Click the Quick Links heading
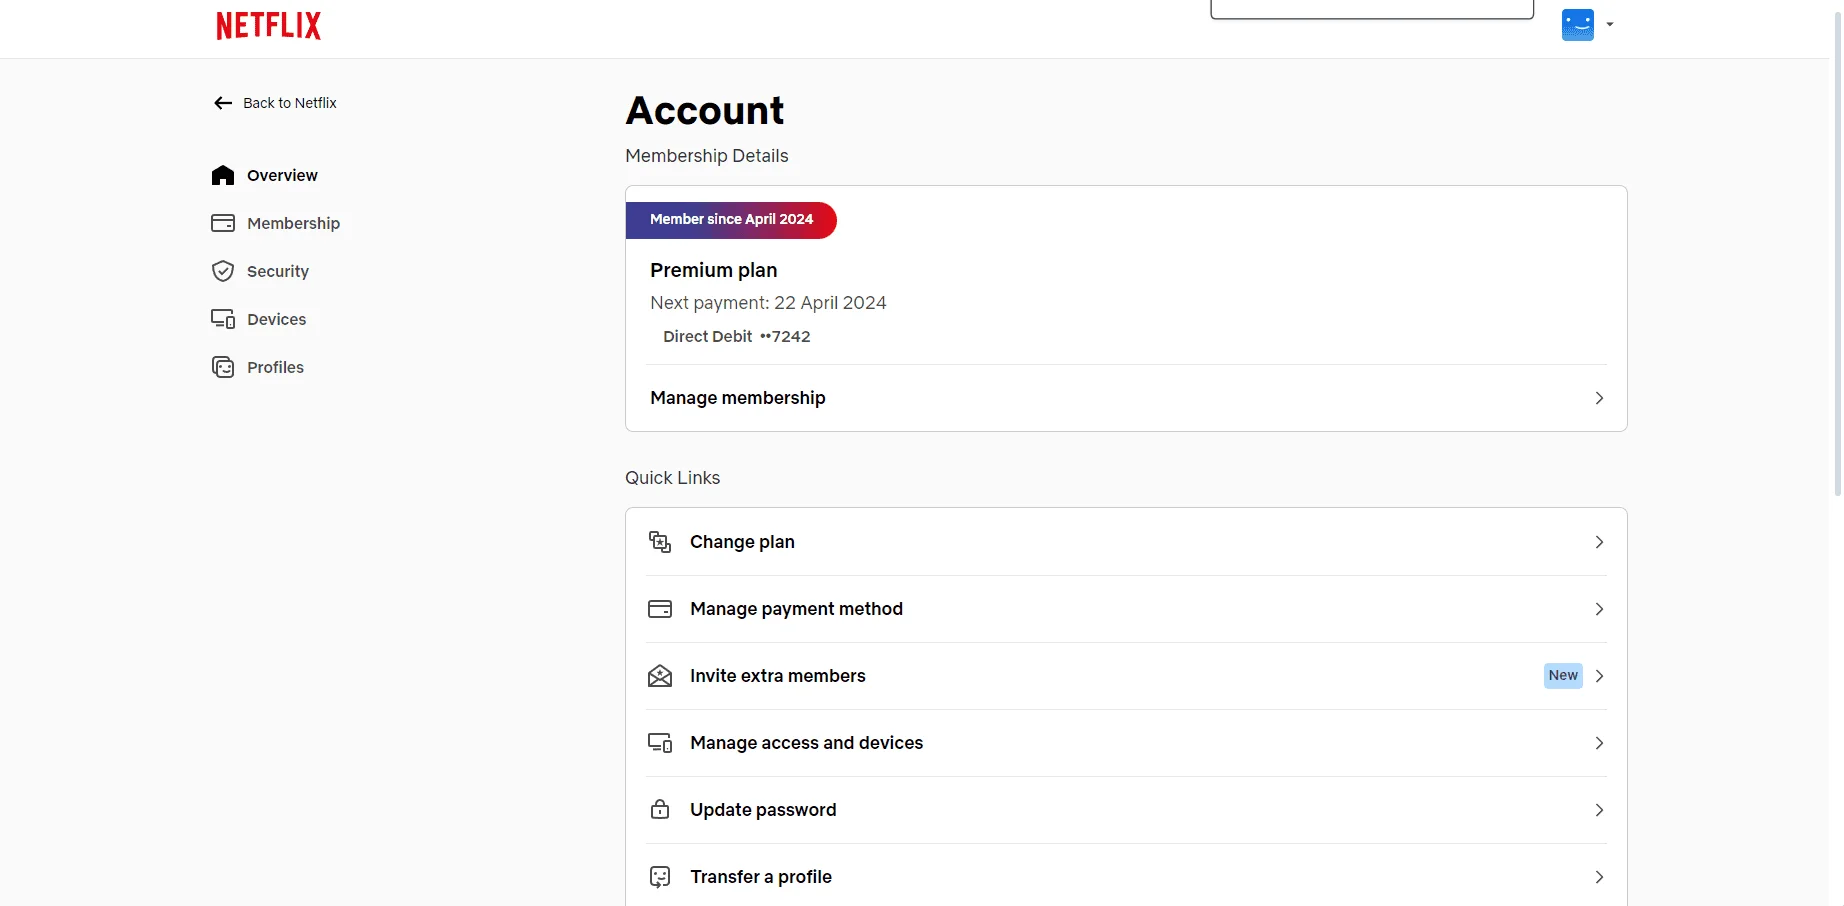 tap(672, 478)
